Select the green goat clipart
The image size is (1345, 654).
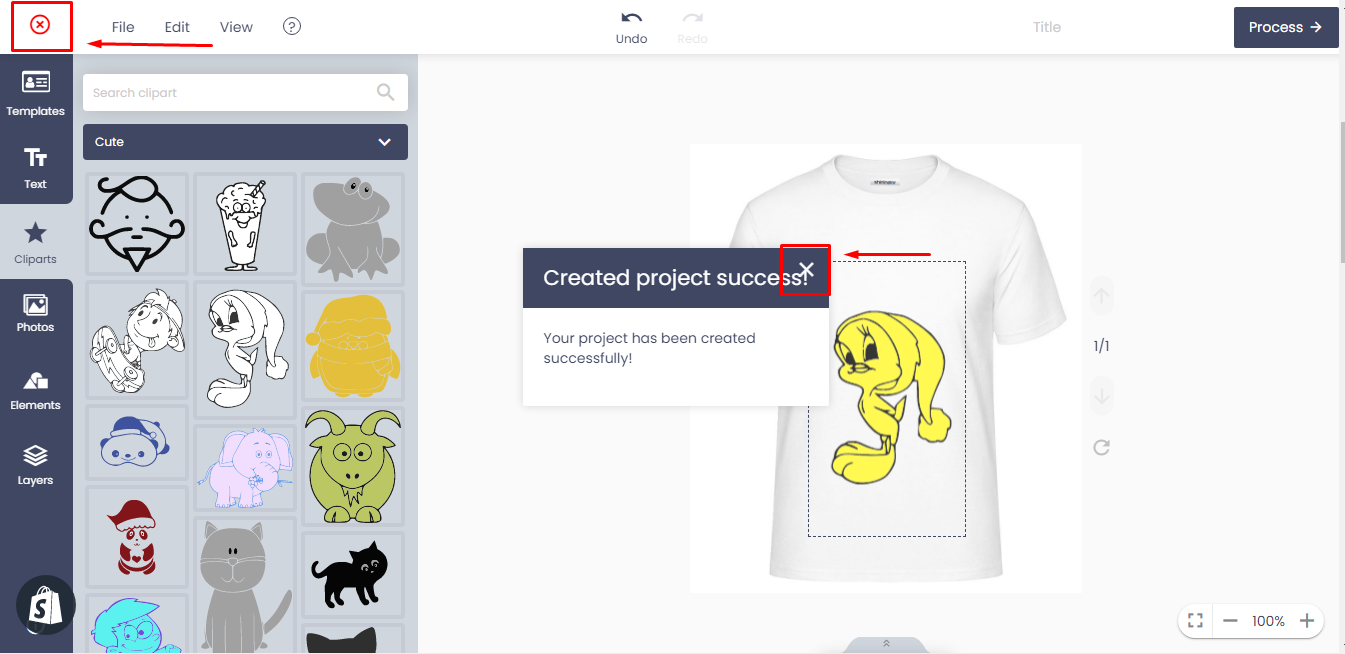[x=353, y=465]
